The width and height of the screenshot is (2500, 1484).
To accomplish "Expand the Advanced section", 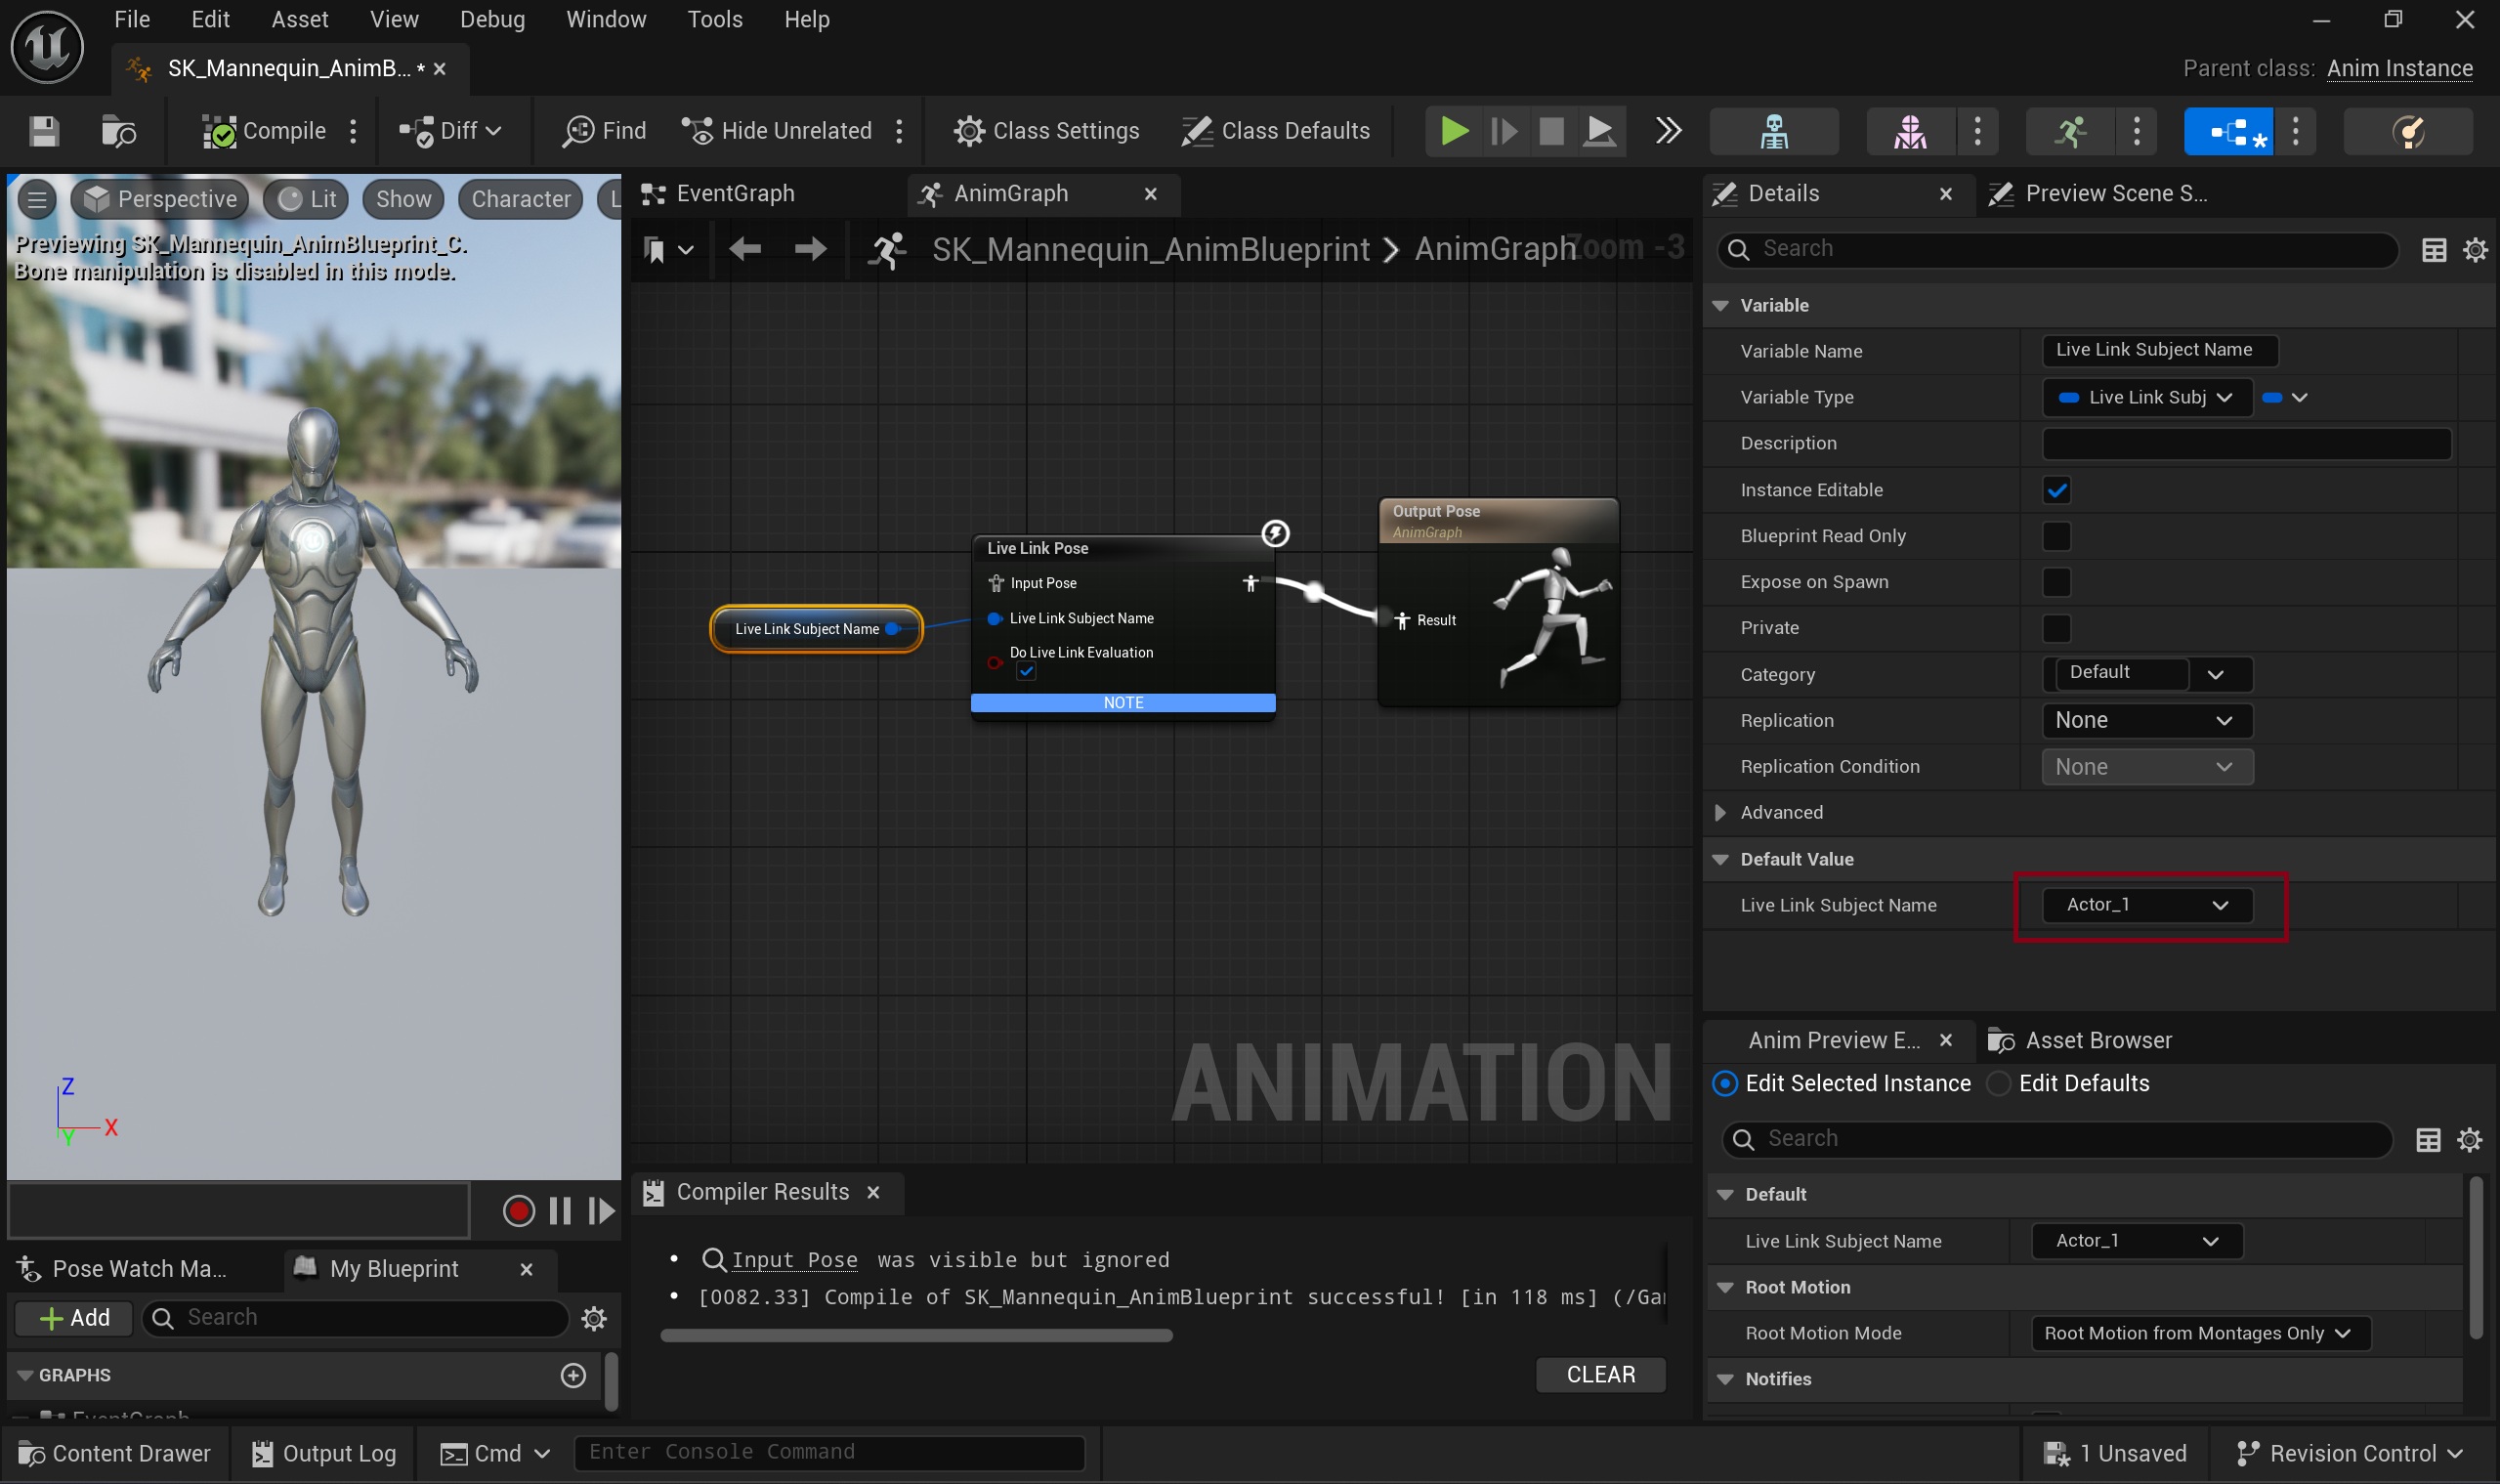I will 1720,812.
